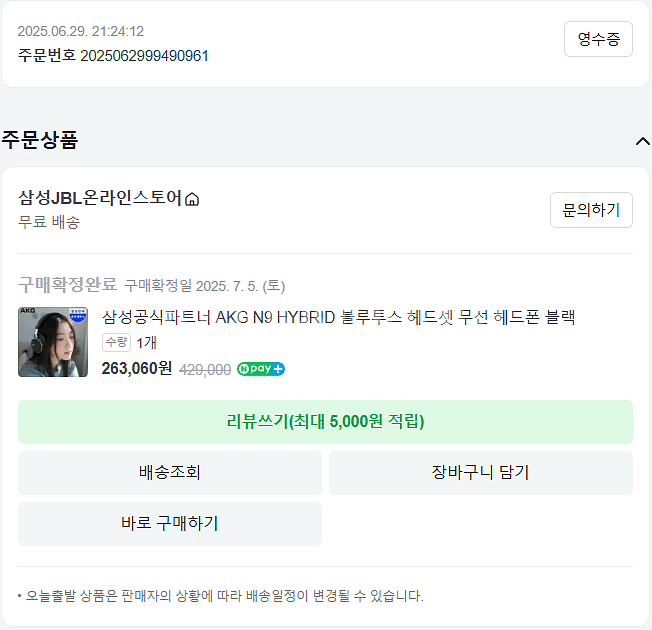
Task: Click the 문의하기 inquiry button
Action: (591, 210)
